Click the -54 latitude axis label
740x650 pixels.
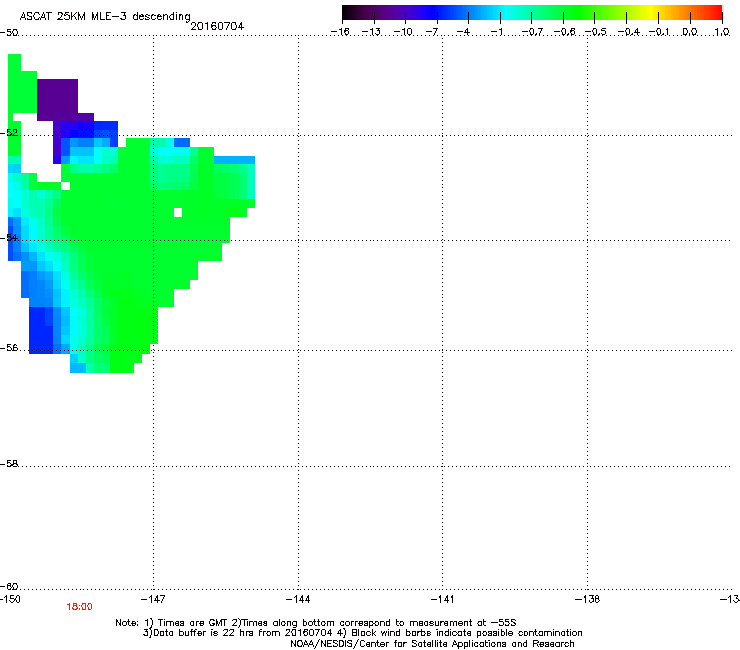pyautogui.click(x=9, y=237)
